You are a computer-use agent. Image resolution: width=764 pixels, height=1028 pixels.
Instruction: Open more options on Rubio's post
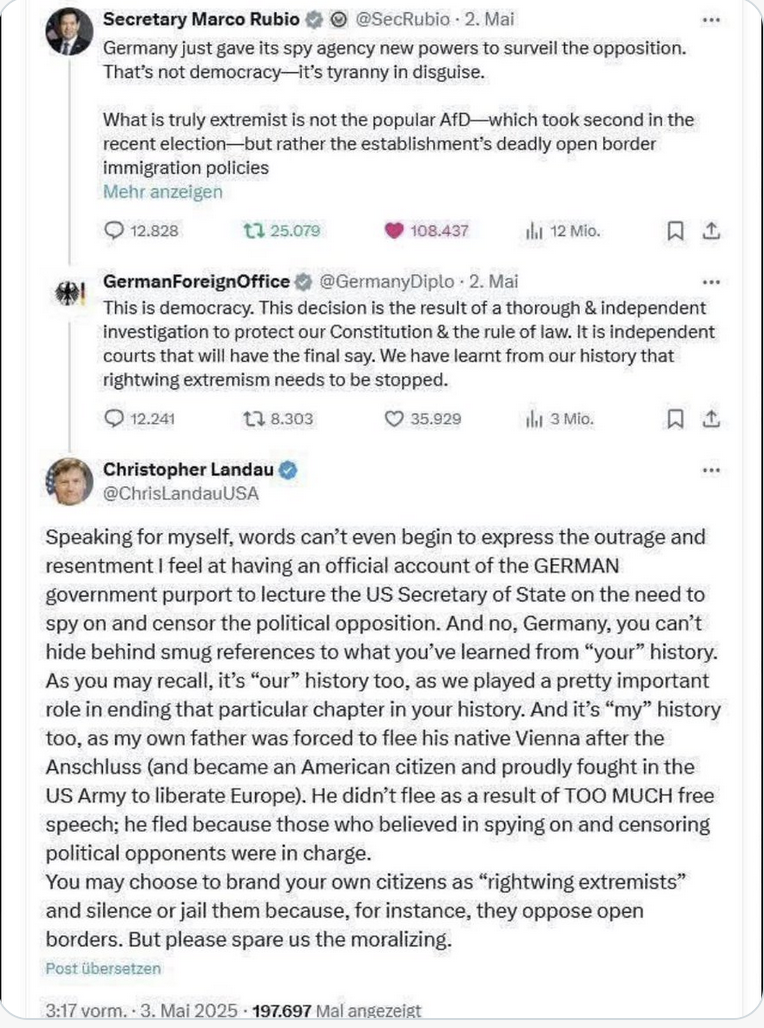711,19
